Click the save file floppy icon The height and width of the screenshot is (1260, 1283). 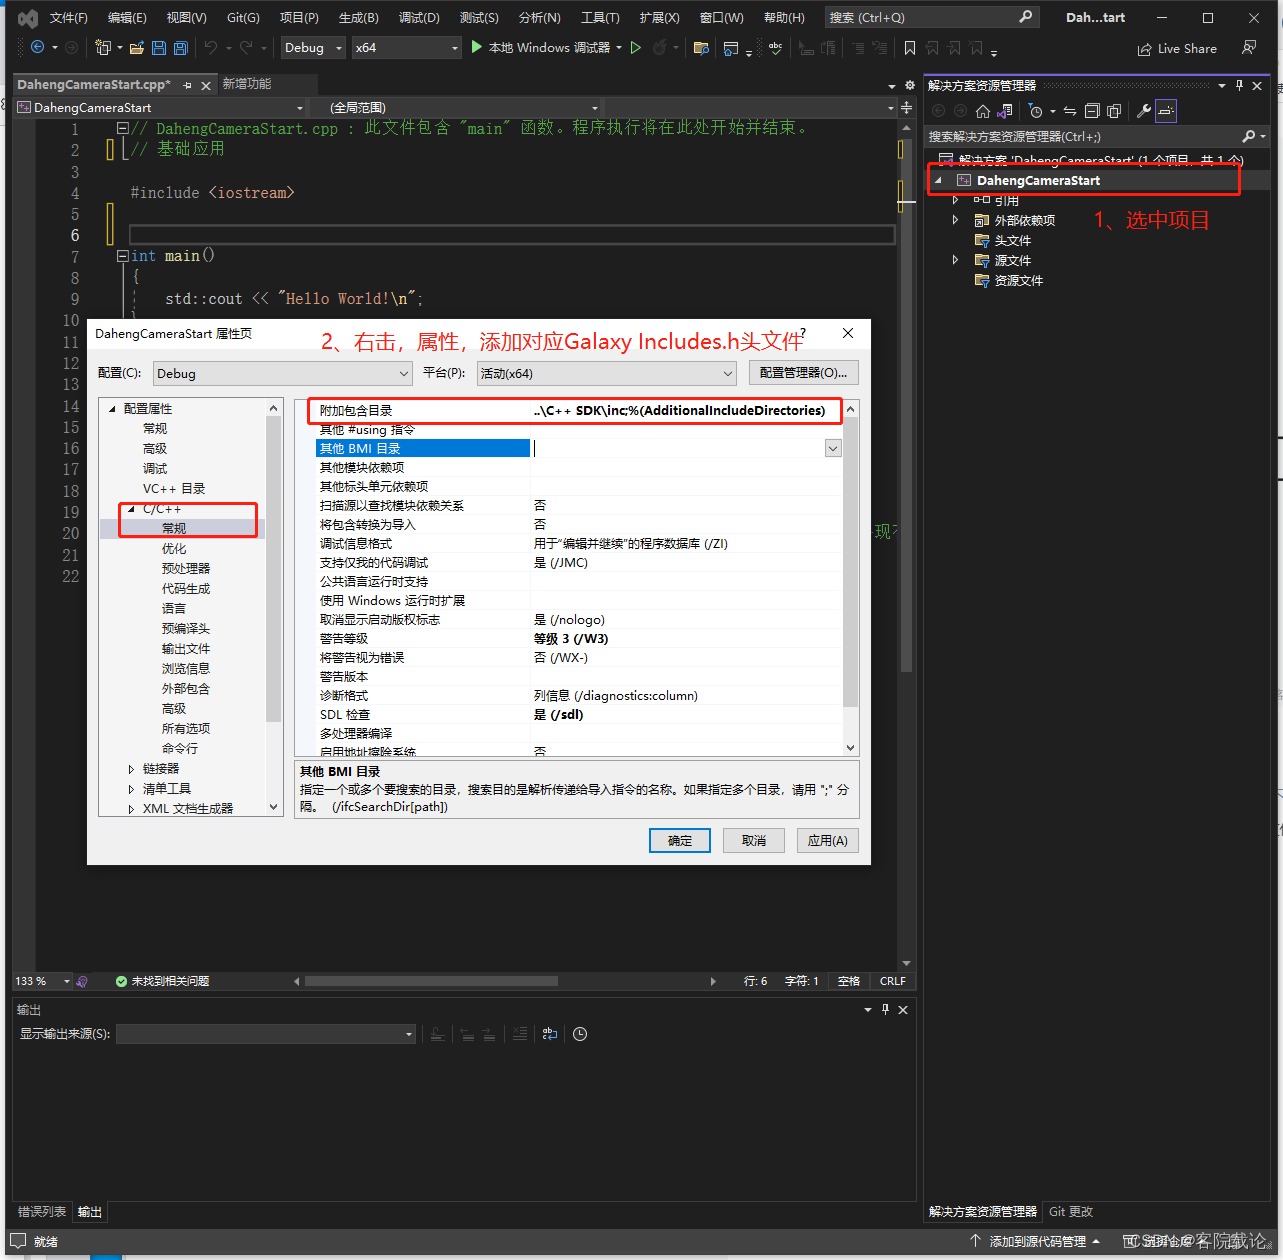(160, 48)
